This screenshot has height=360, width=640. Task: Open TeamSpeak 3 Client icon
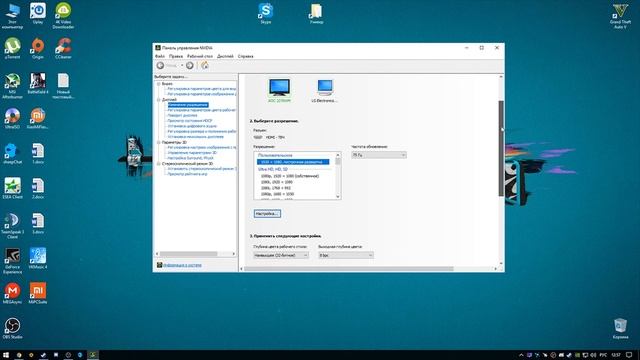pyautogui.click(x=12, y=226)
